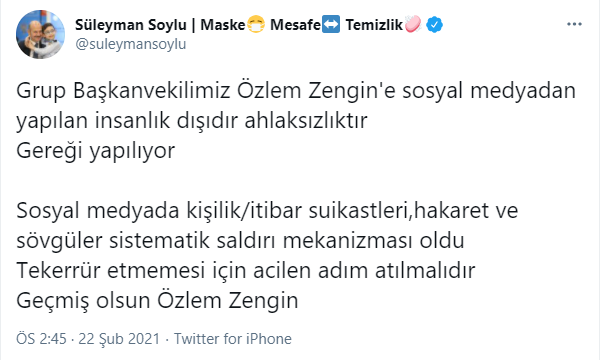
Task: Open Süleyman Soylu's profile avatar
Action: (40, 34)
